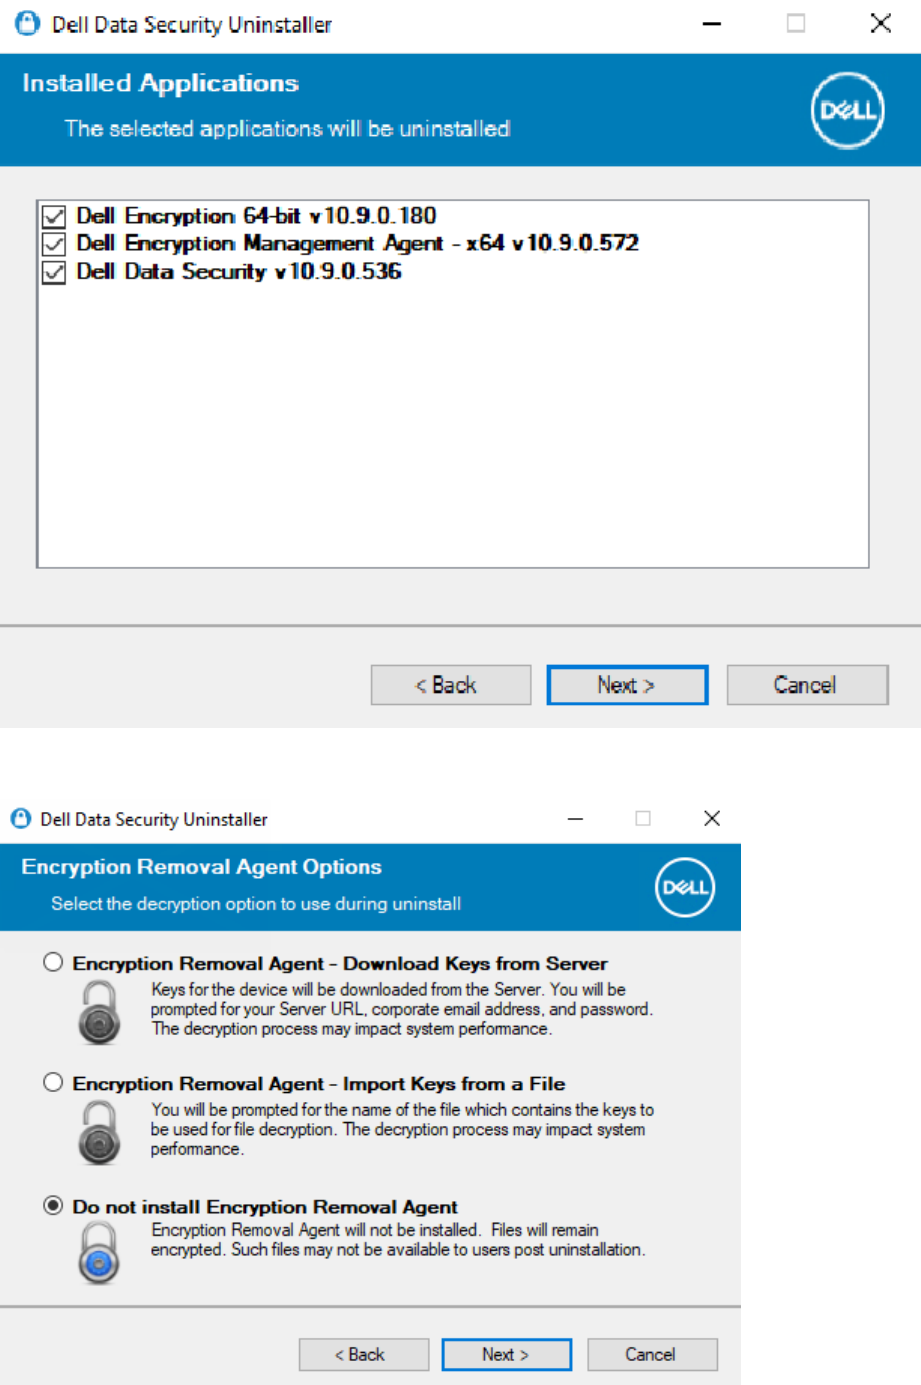Click the uninstaller app icon in lower title bar
This screenshot has width=921, height=1385.
click(21, 818)
